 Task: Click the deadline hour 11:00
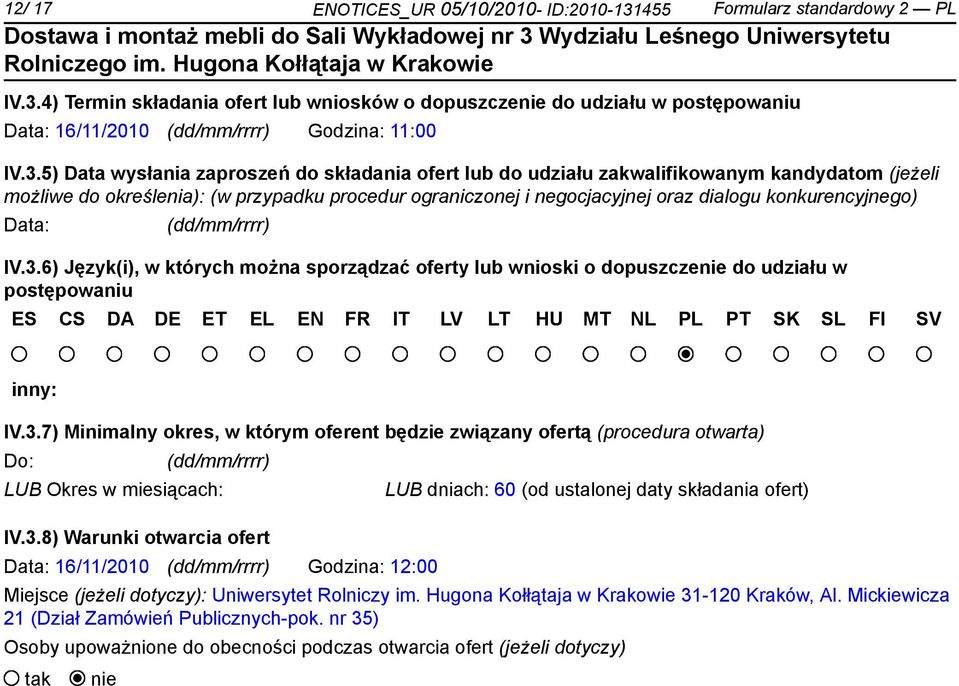pyautogui.click(x=413, y=131)
